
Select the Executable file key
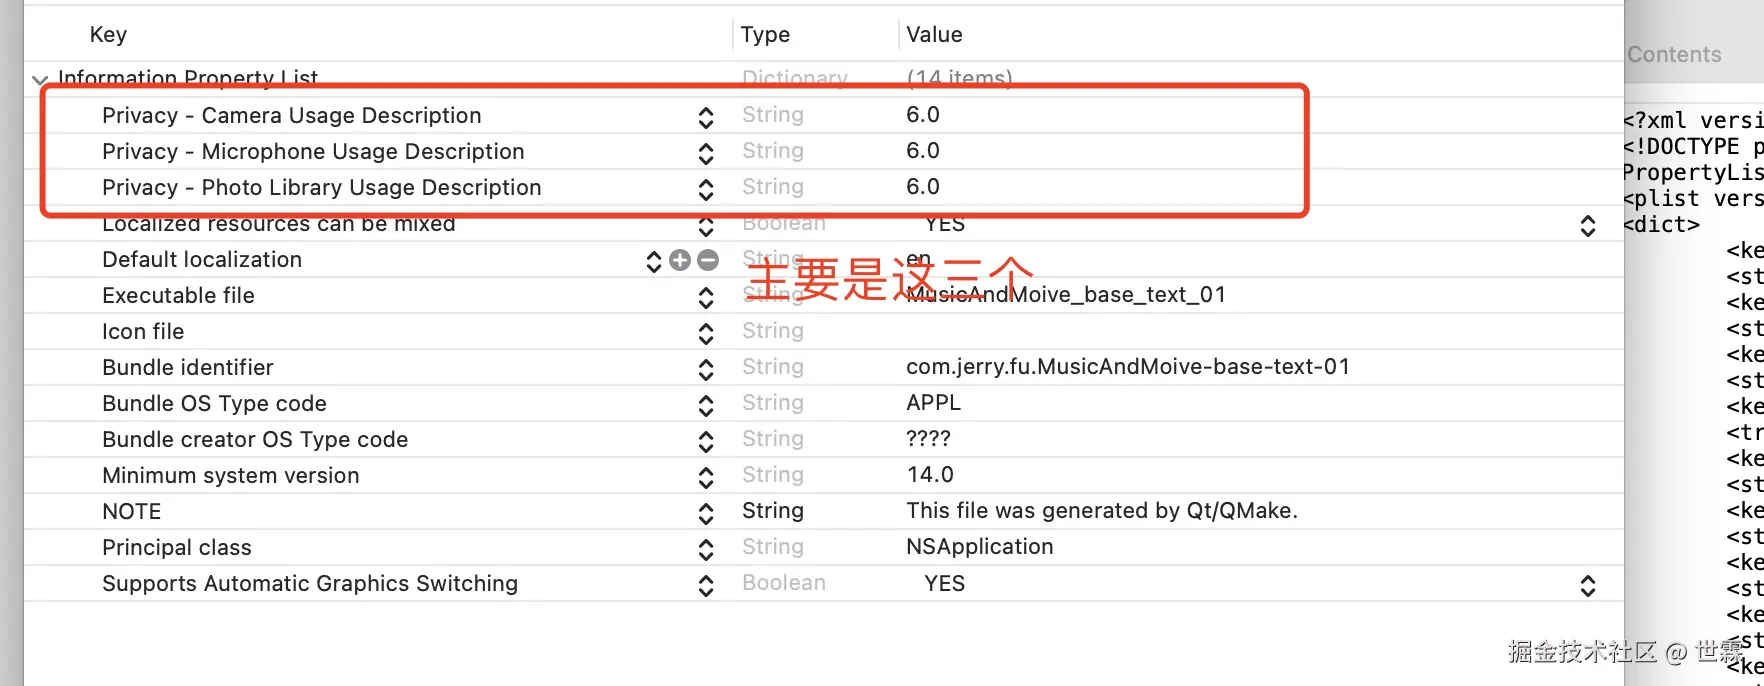point(178,296)
